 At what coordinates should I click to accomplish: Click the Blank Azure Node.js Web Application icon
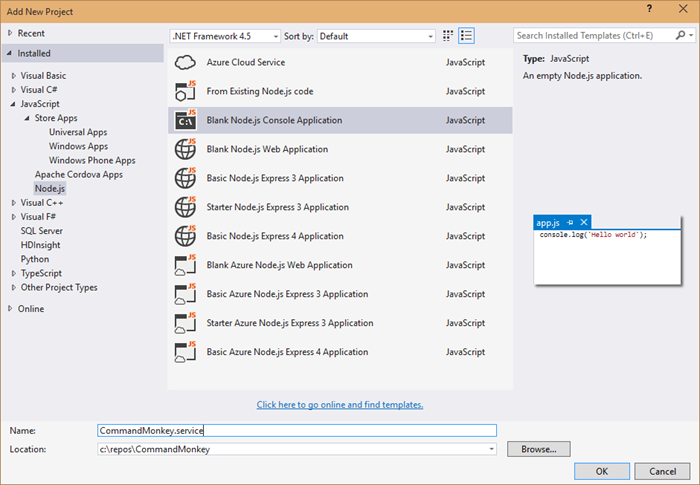186,265
